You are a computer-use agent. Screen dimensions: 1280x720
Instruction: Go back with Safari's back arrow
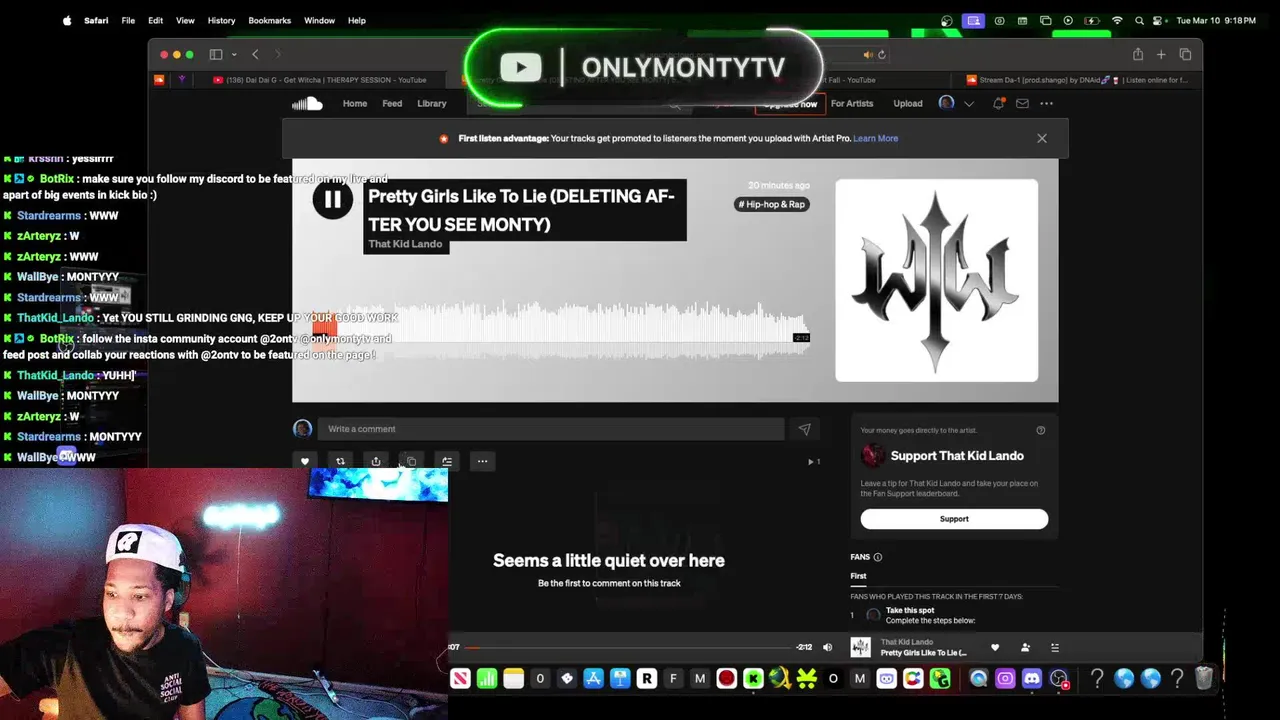(255, 54)
